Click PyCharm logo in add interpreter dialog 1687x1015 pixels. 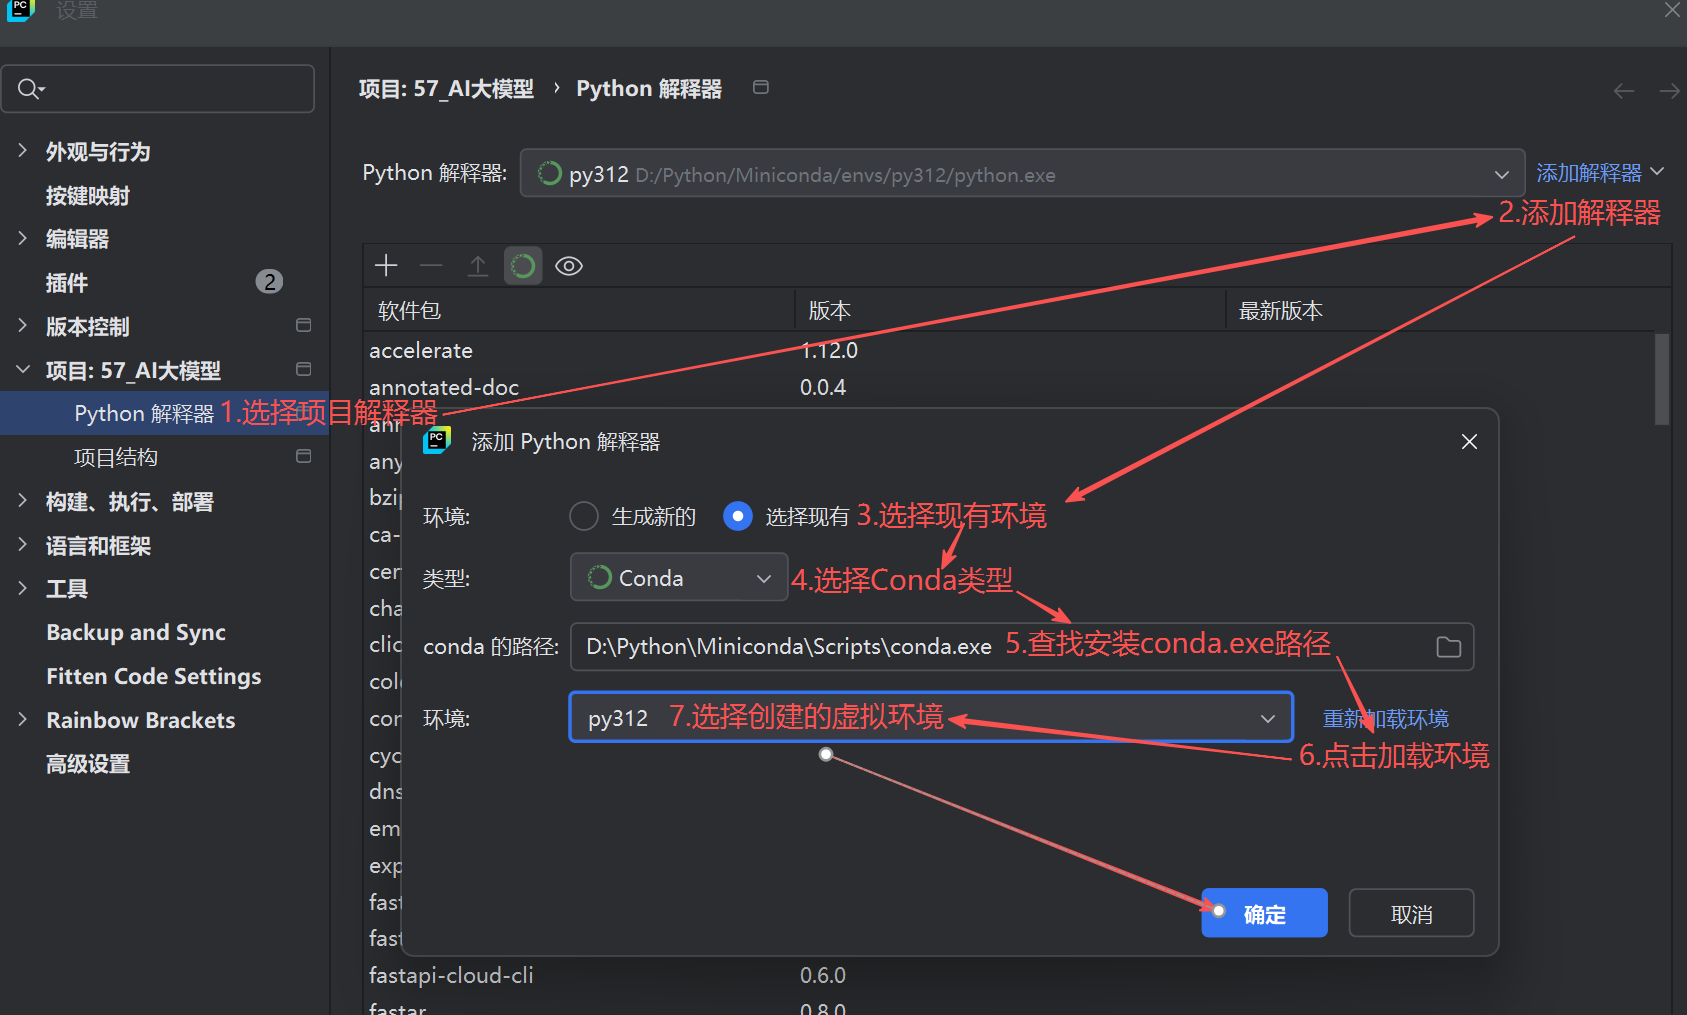point(437,440)
